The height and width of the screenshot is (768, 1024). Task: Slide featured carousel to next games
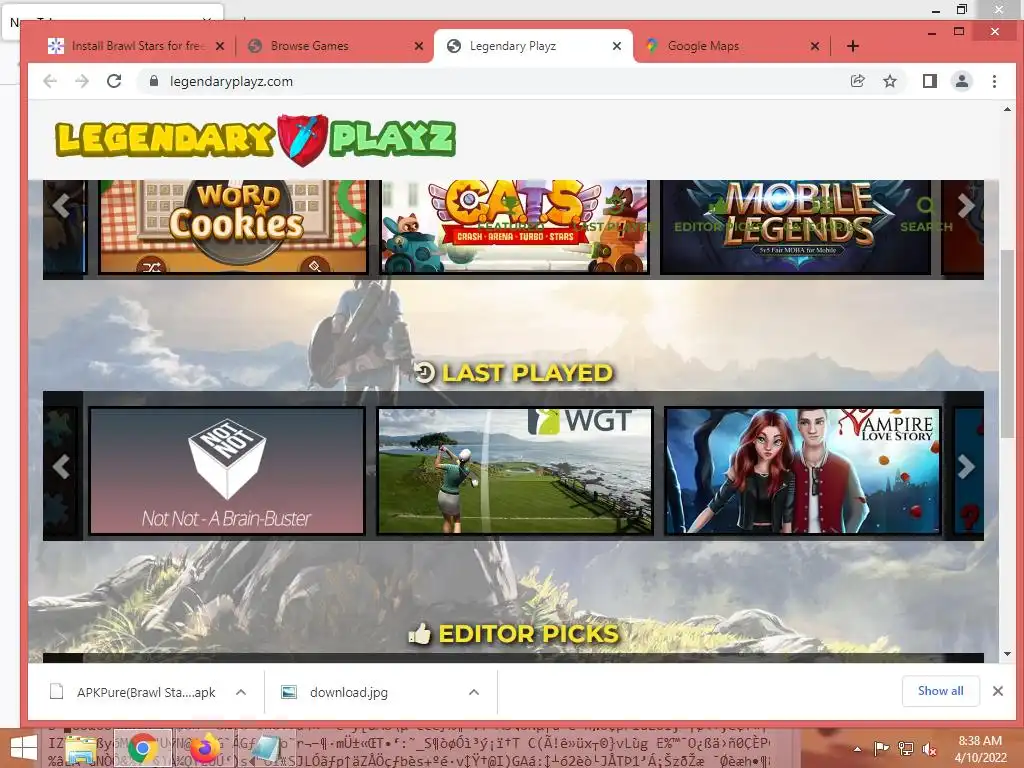966,206
